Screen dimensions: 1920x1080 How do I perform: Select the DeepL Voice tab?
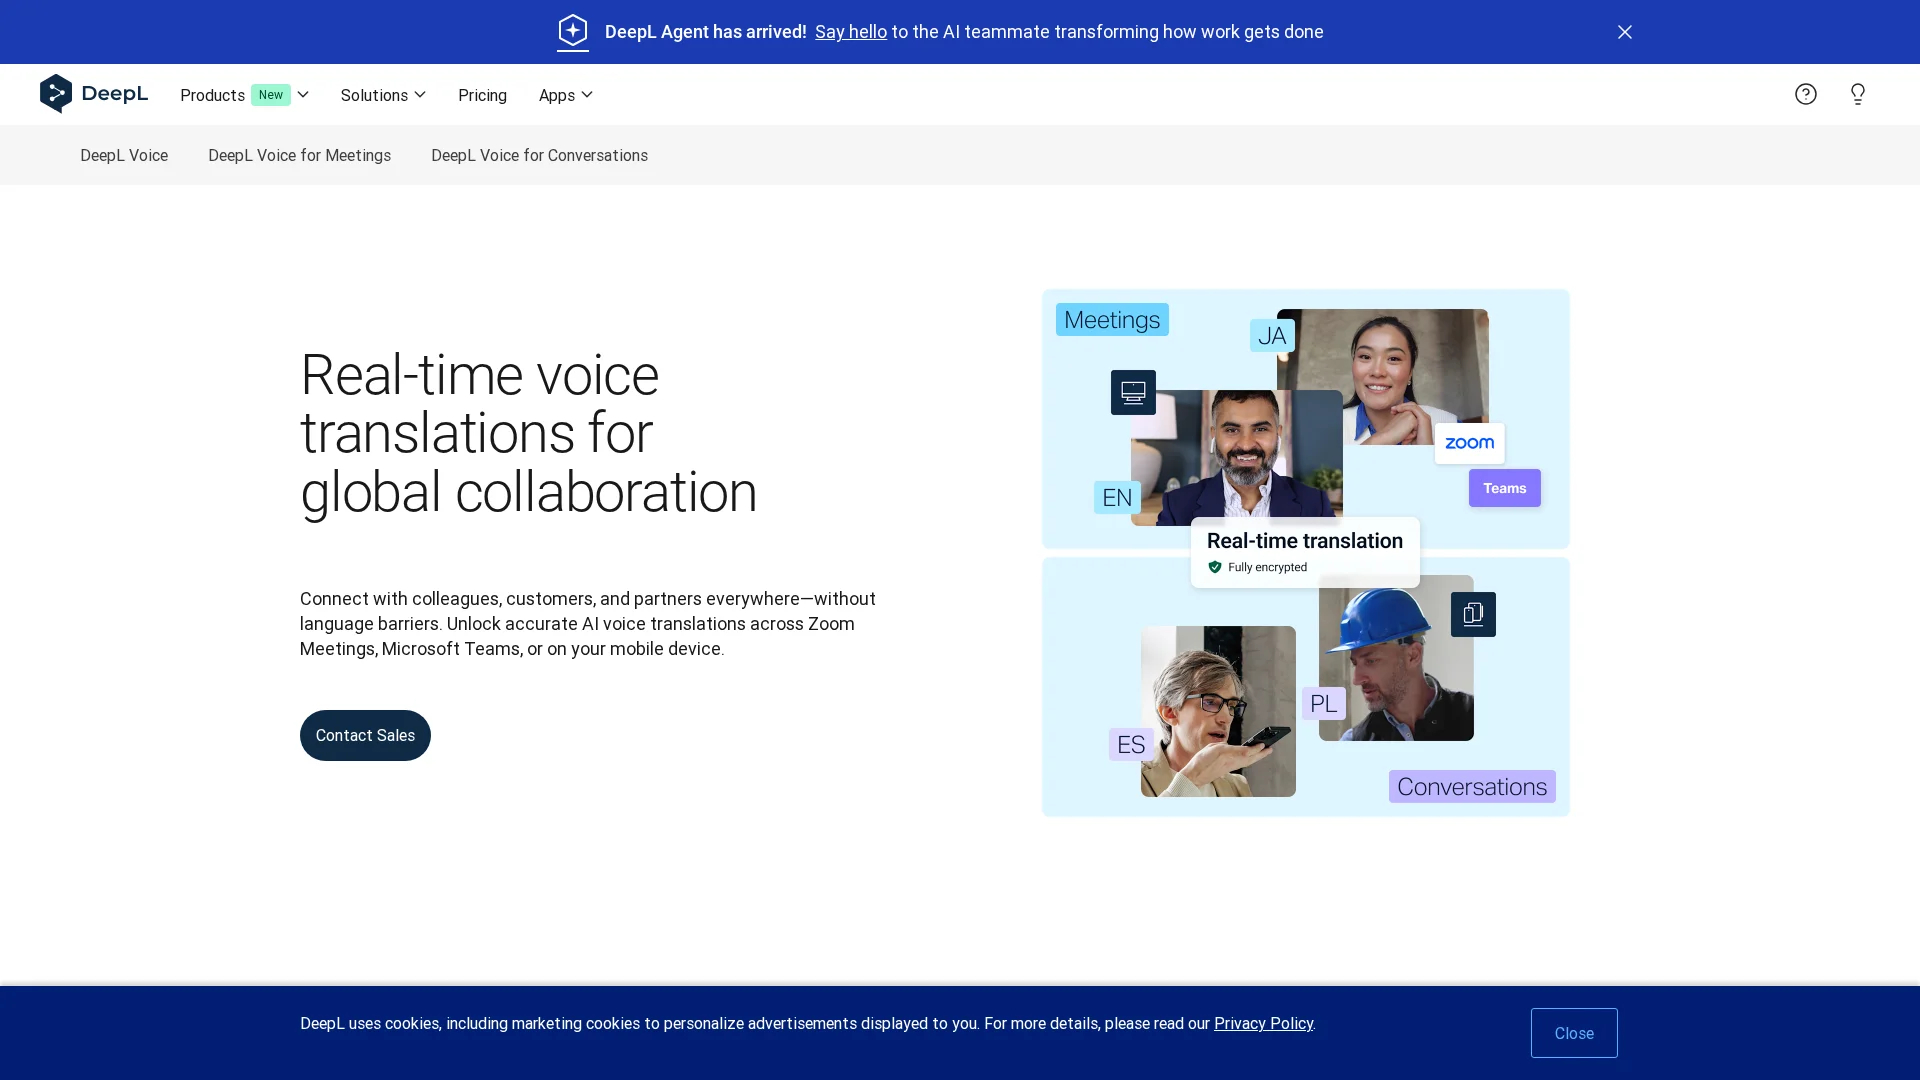tap(124, 155)
